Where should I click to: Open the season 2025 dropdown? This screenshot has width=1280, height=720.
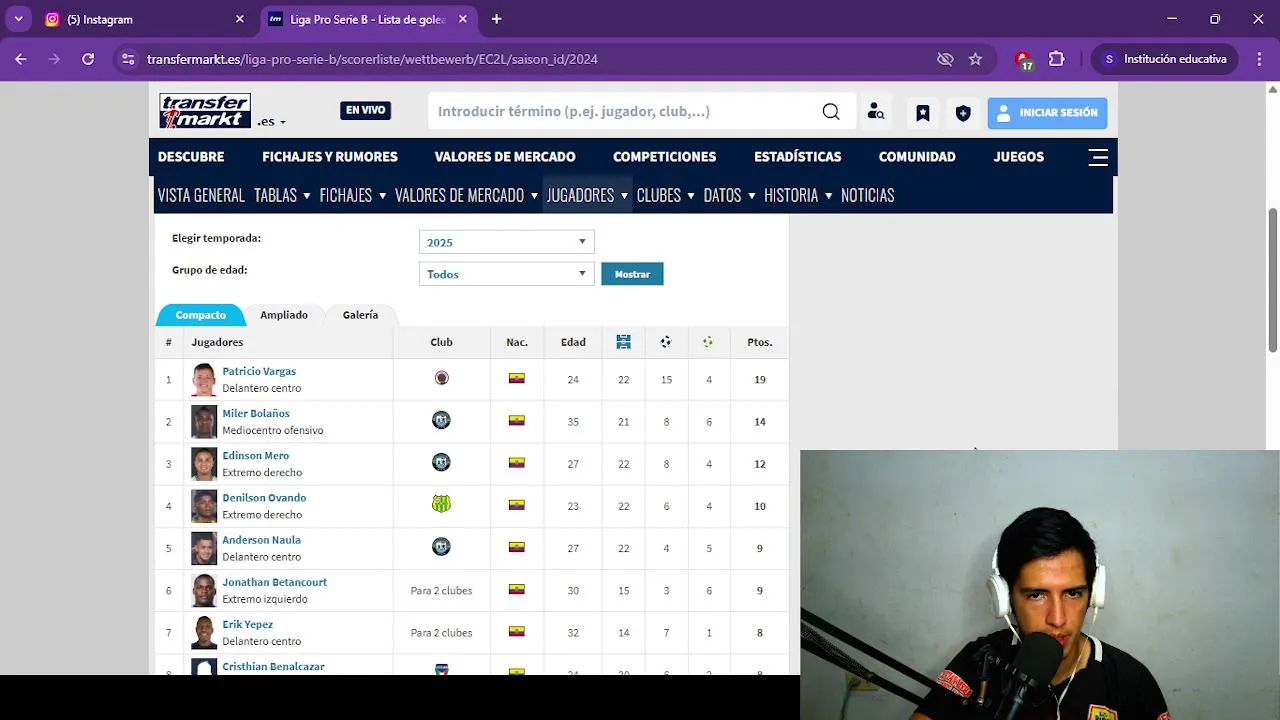click(506, 242)
